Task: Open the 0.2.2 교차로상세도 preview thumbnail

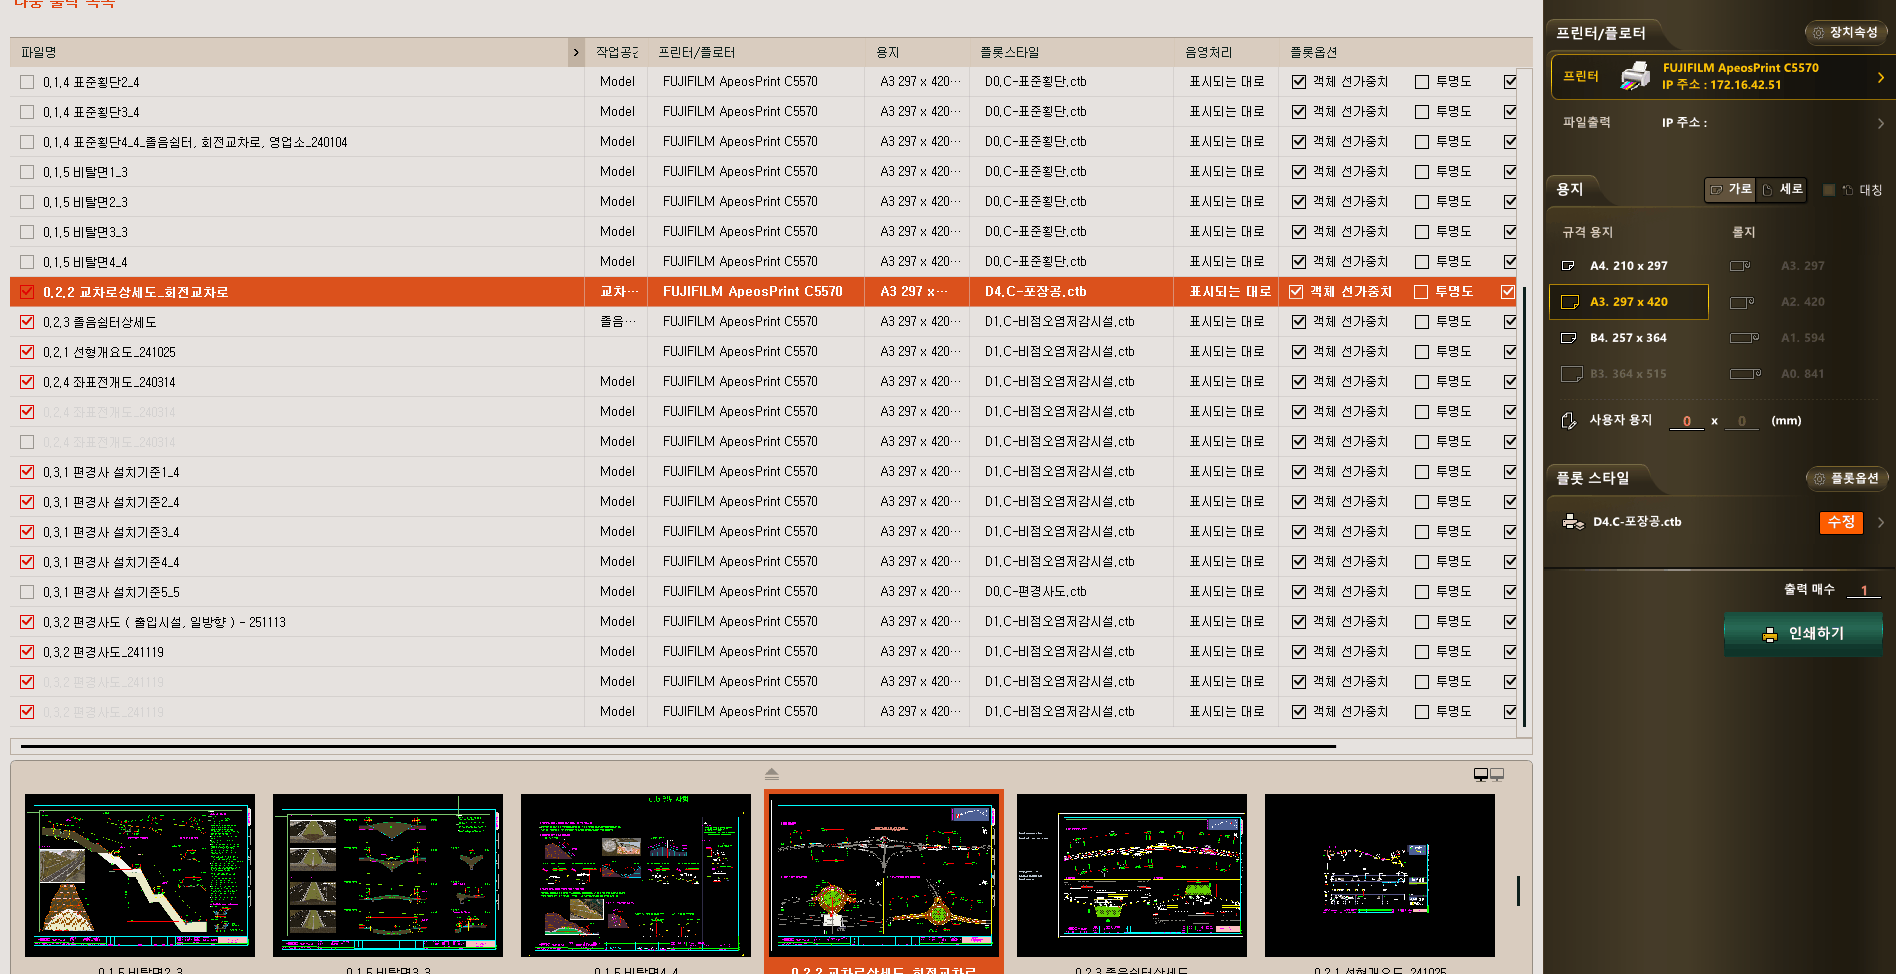Action: coord(884,875)
